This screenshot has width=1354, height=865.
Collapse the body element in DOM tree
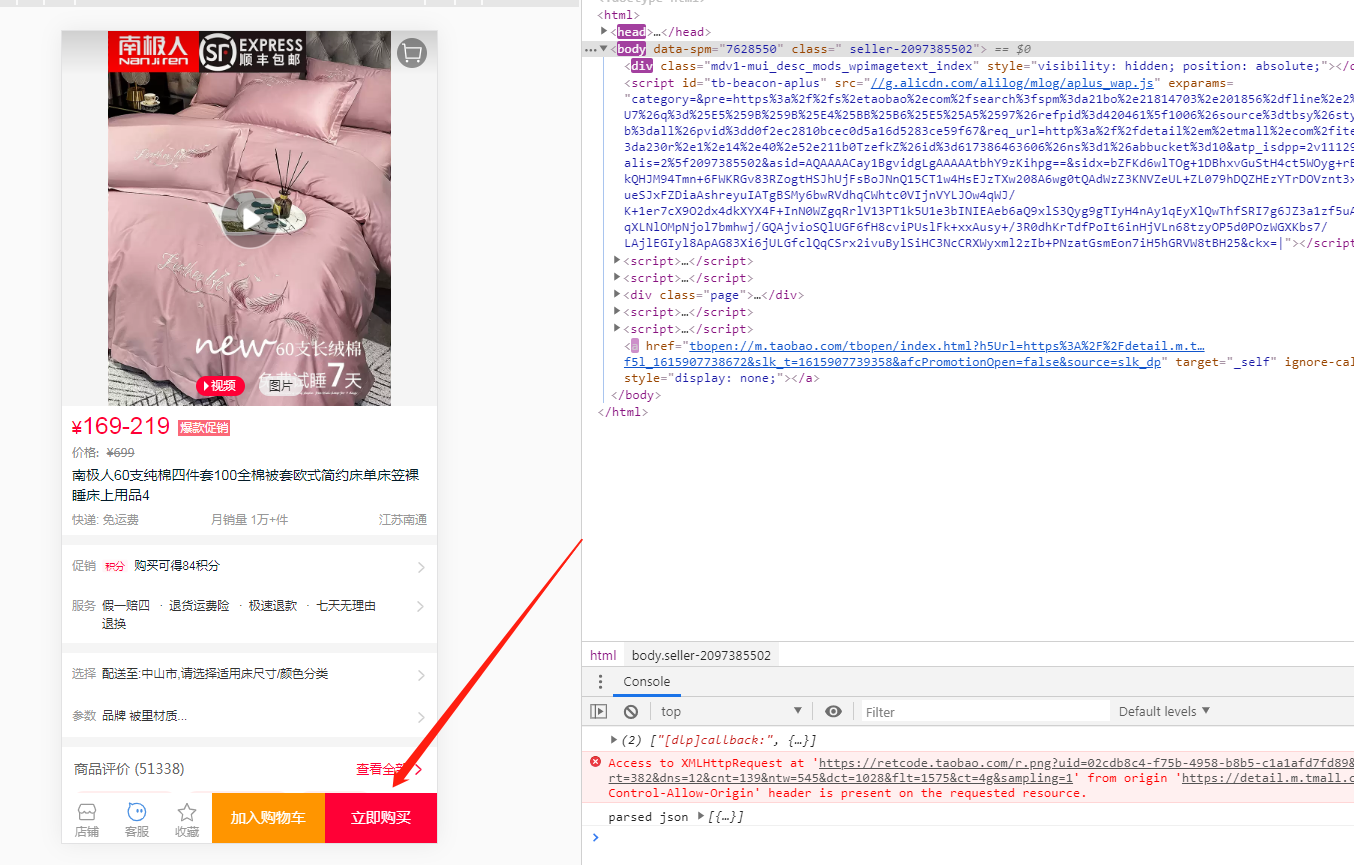[x=604, y=49]
